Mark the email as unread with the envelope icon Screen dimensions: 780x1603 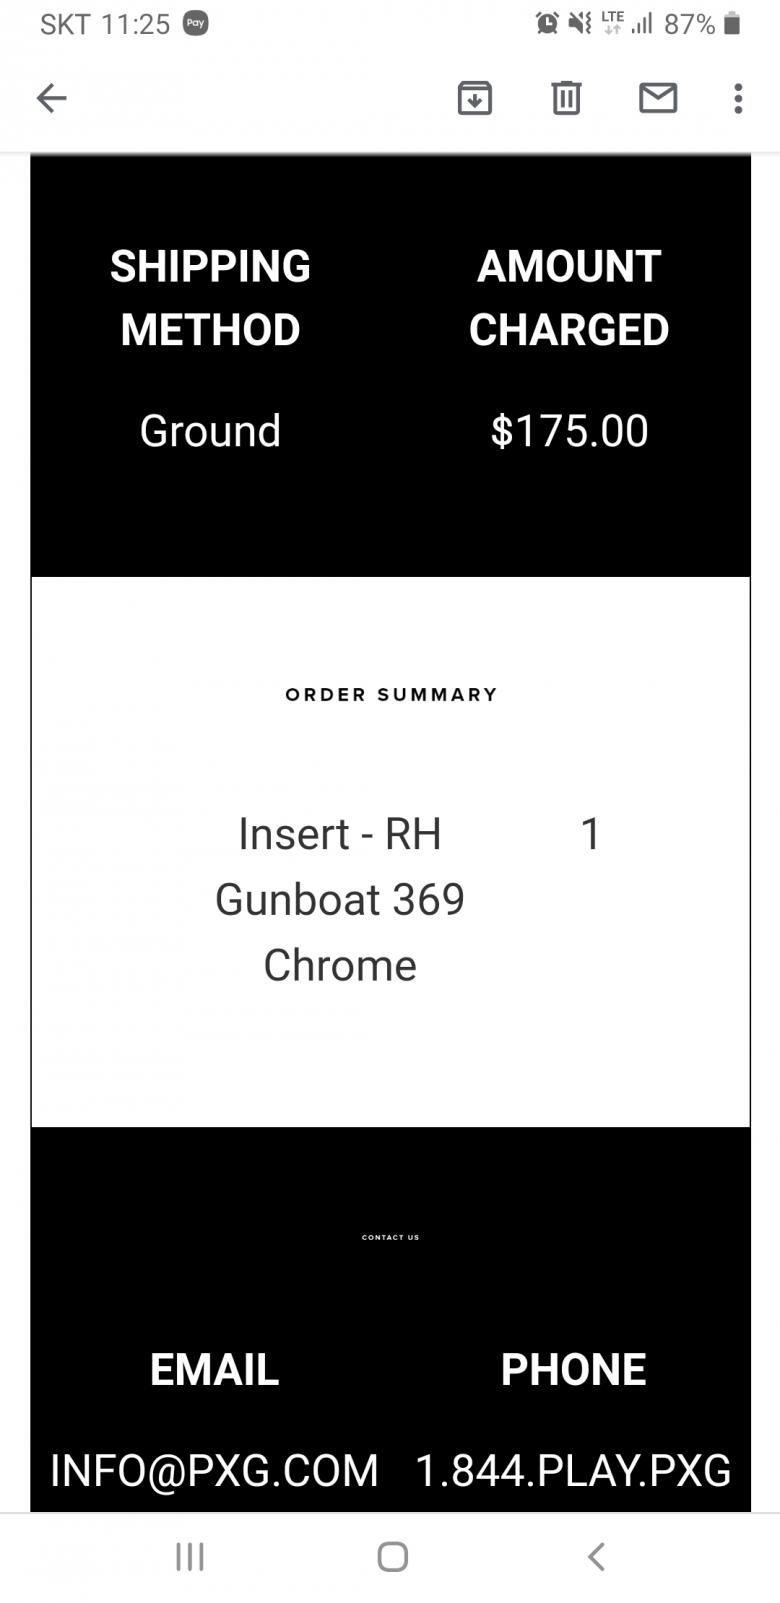pyautogui.click(x=657, y=98)
